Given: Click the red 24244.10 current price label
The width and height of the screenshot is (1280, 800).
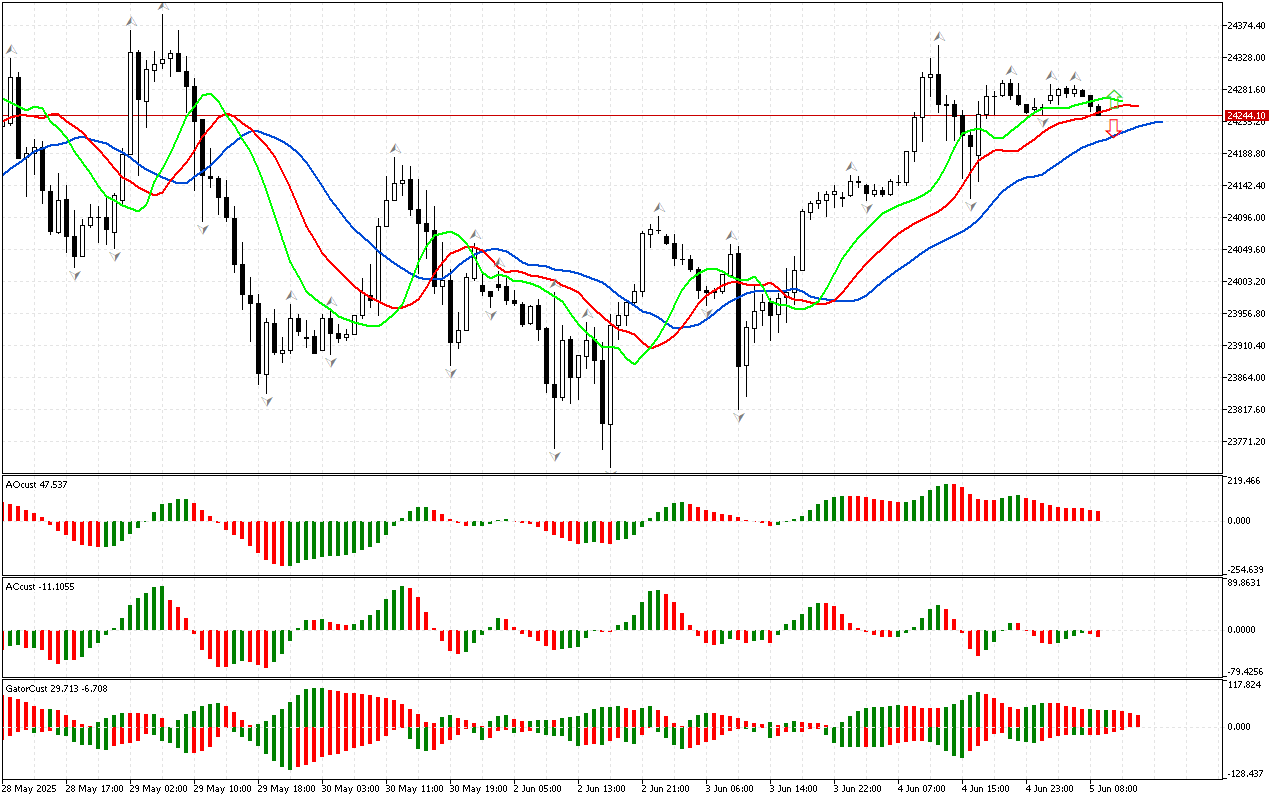Looking at the screenshot, I should point(1246,116).
